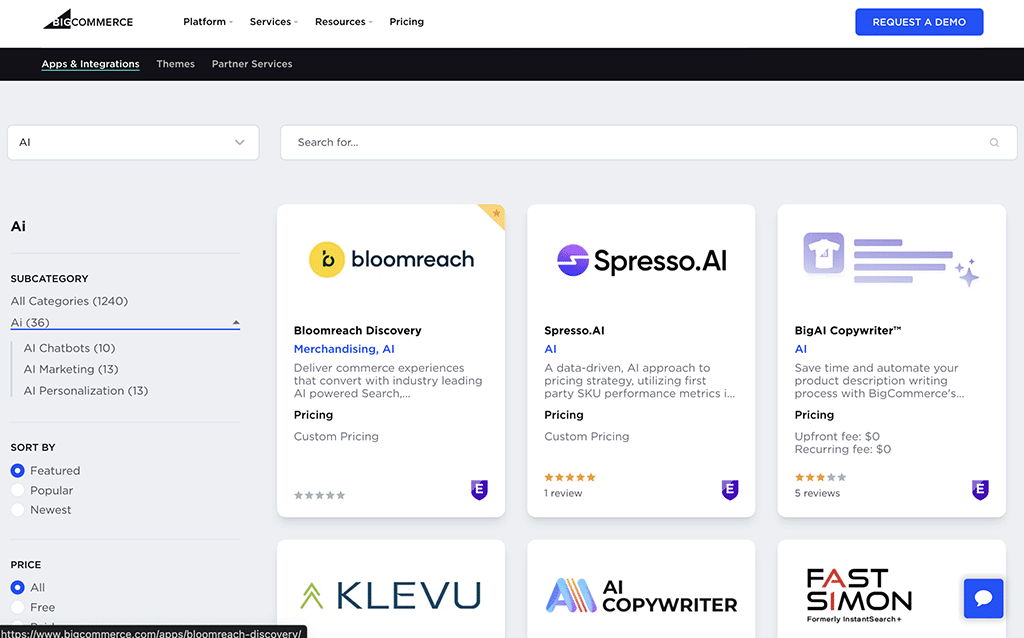
Task: Open the Klevu app logo
Action: tap(391, 595)
